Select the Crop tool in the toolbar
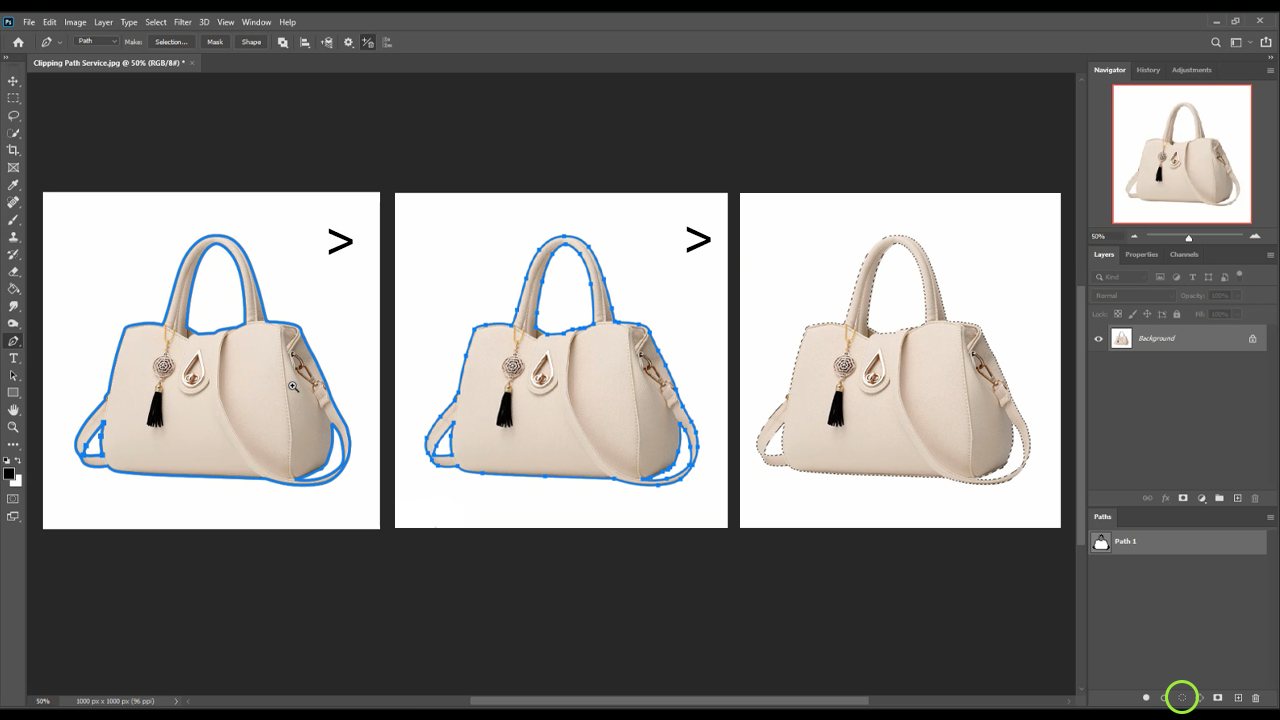The width and height of the screenshot is (1280, 720). click(x=13, y=150)
